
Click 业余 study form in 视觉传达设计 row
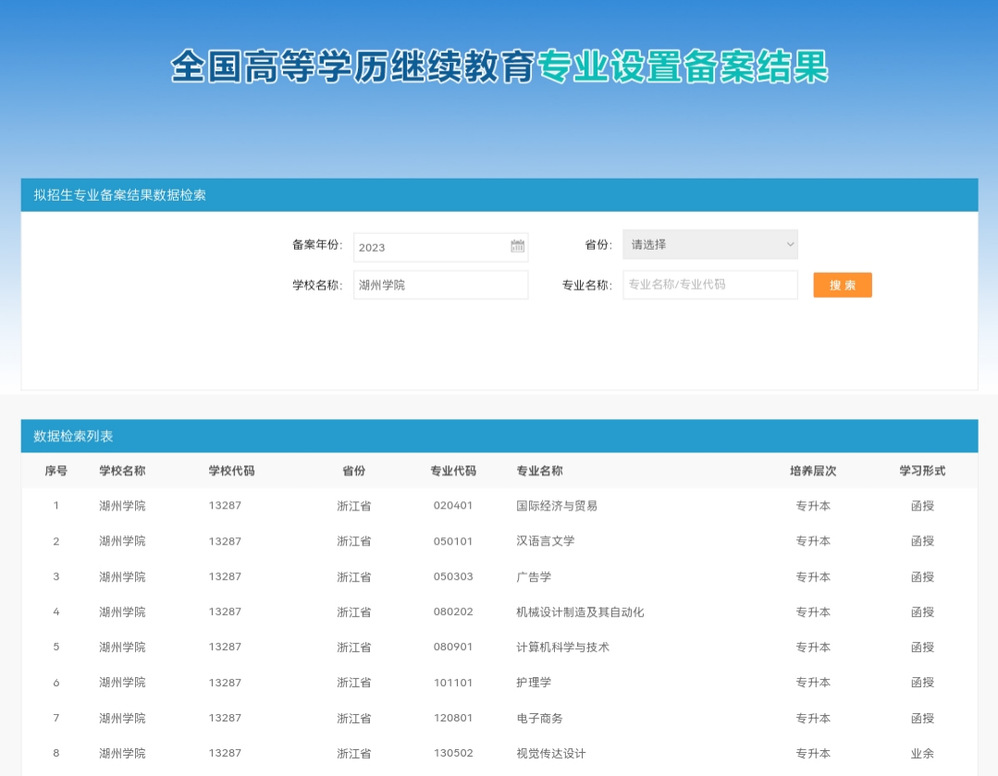(921, 753)
